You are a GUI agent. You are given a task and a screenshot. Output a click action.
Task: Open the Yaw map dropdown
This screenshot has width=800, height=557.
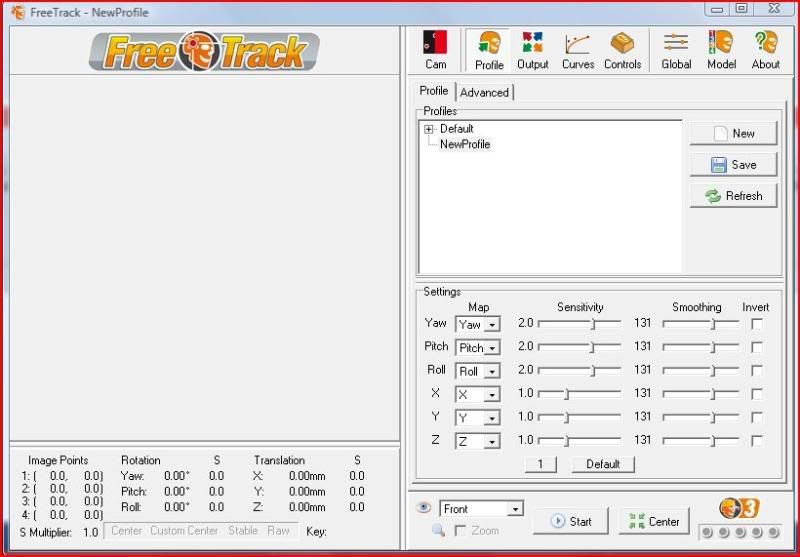pyautogui.click(x=492, y=325)
